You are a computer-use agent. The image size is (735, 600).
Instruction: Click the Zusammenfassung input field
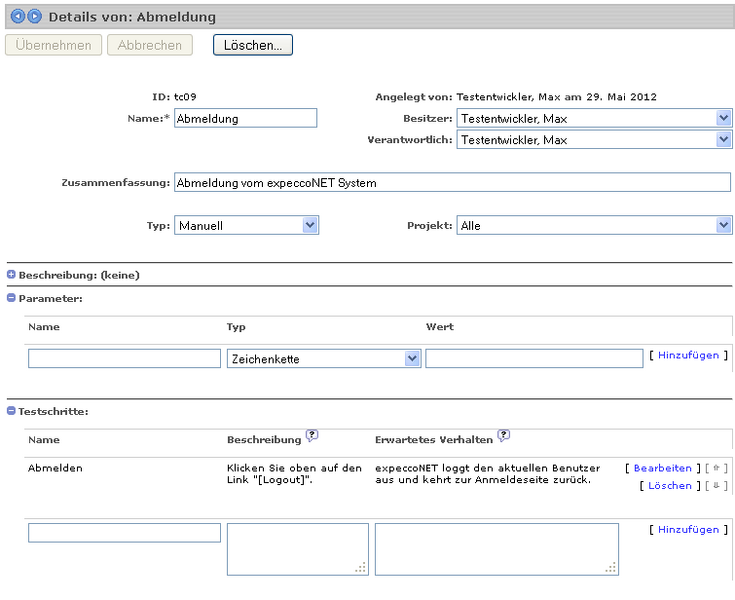pos(452,182)
